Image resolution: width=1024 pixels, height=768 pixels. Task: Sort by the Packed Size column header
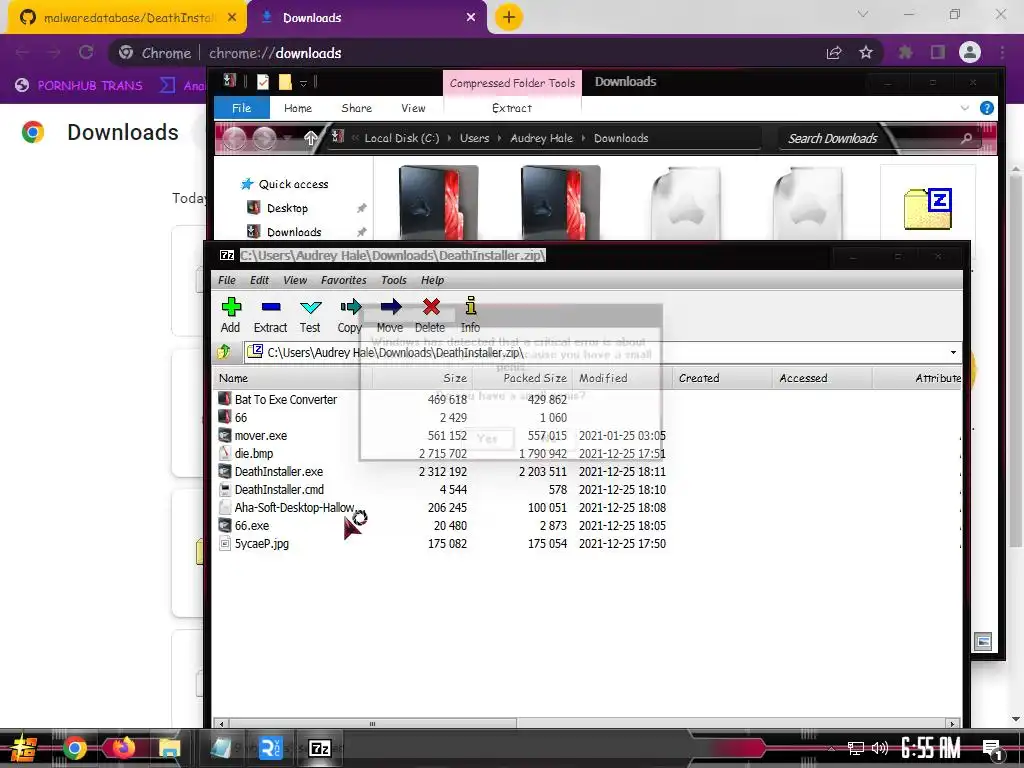522,378
